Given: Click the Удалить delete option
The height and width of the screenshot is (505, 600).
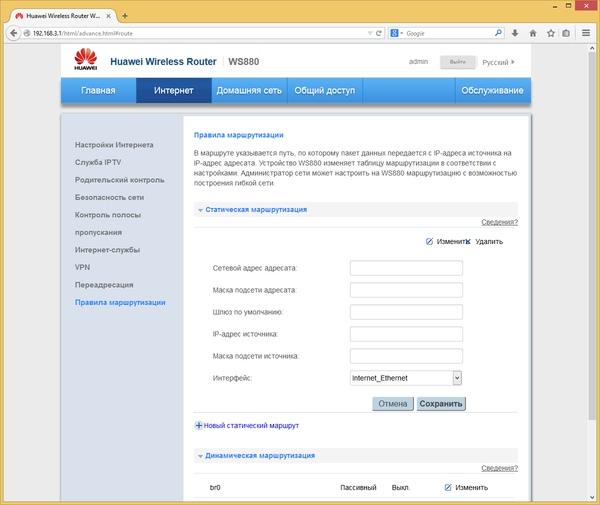Looking at the screenshot, I should pos(489,241).
